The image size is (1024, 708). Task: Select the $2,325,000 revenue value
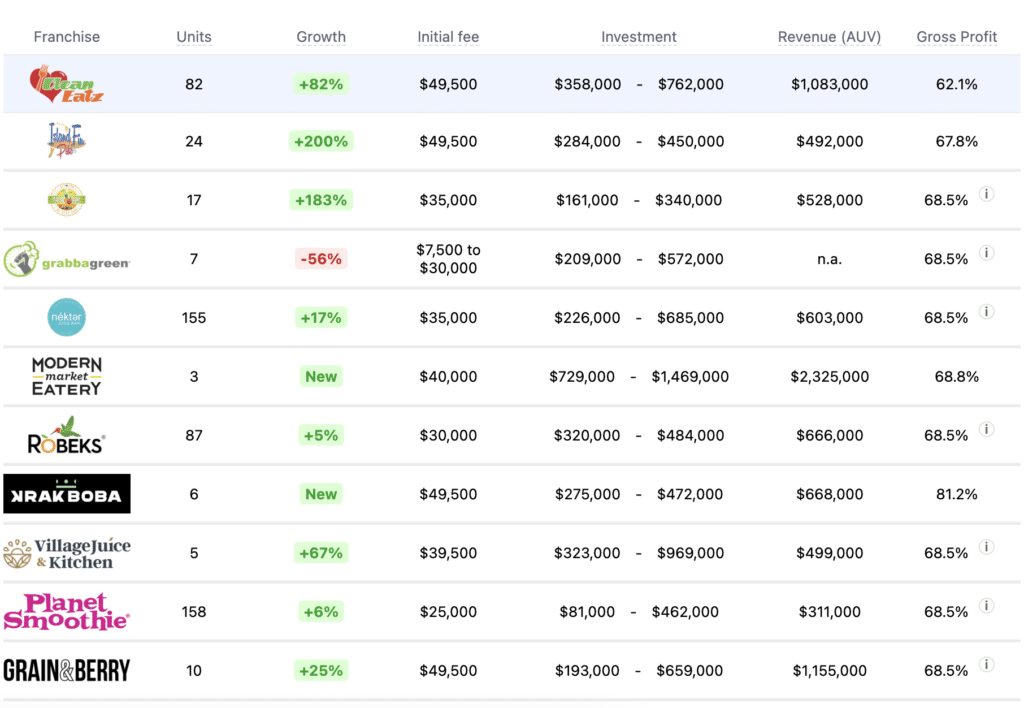829,376
